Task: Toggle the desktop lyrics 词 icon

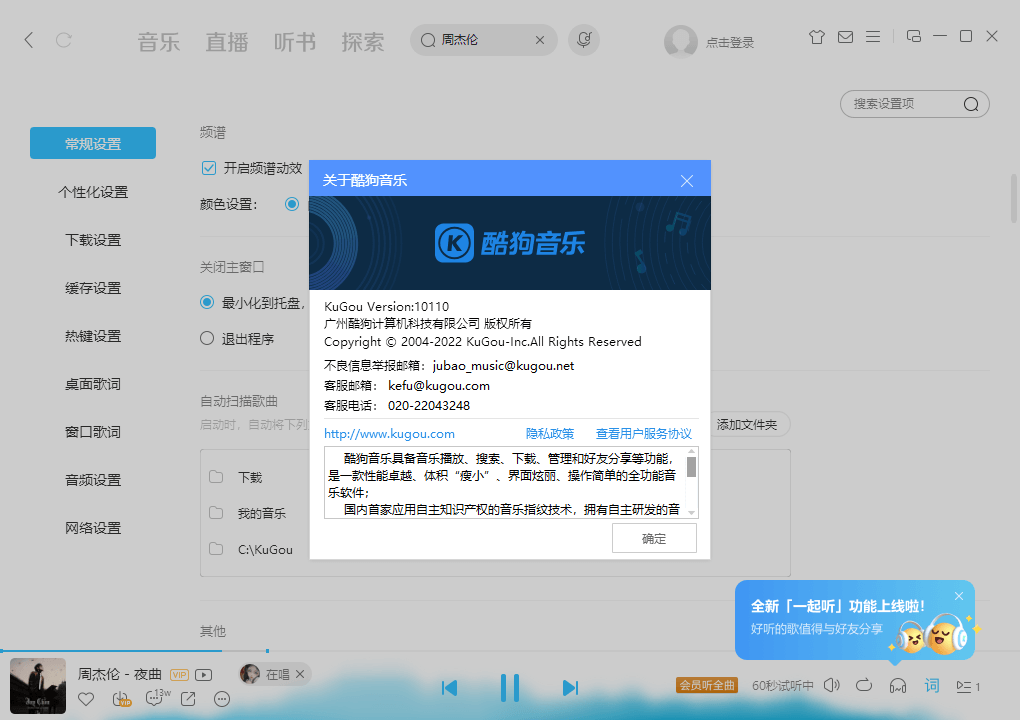Action: 932,686
